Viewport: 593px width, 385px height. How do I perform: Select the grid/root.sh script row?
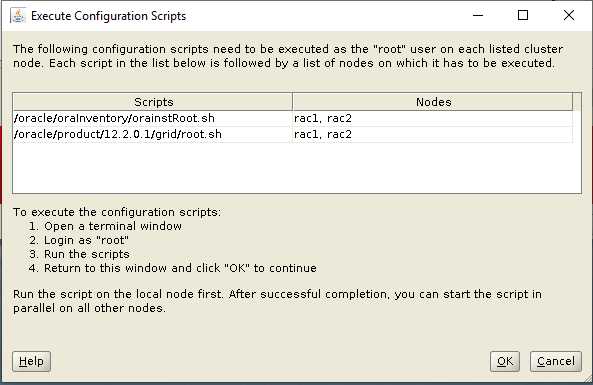tap(293, 135)
